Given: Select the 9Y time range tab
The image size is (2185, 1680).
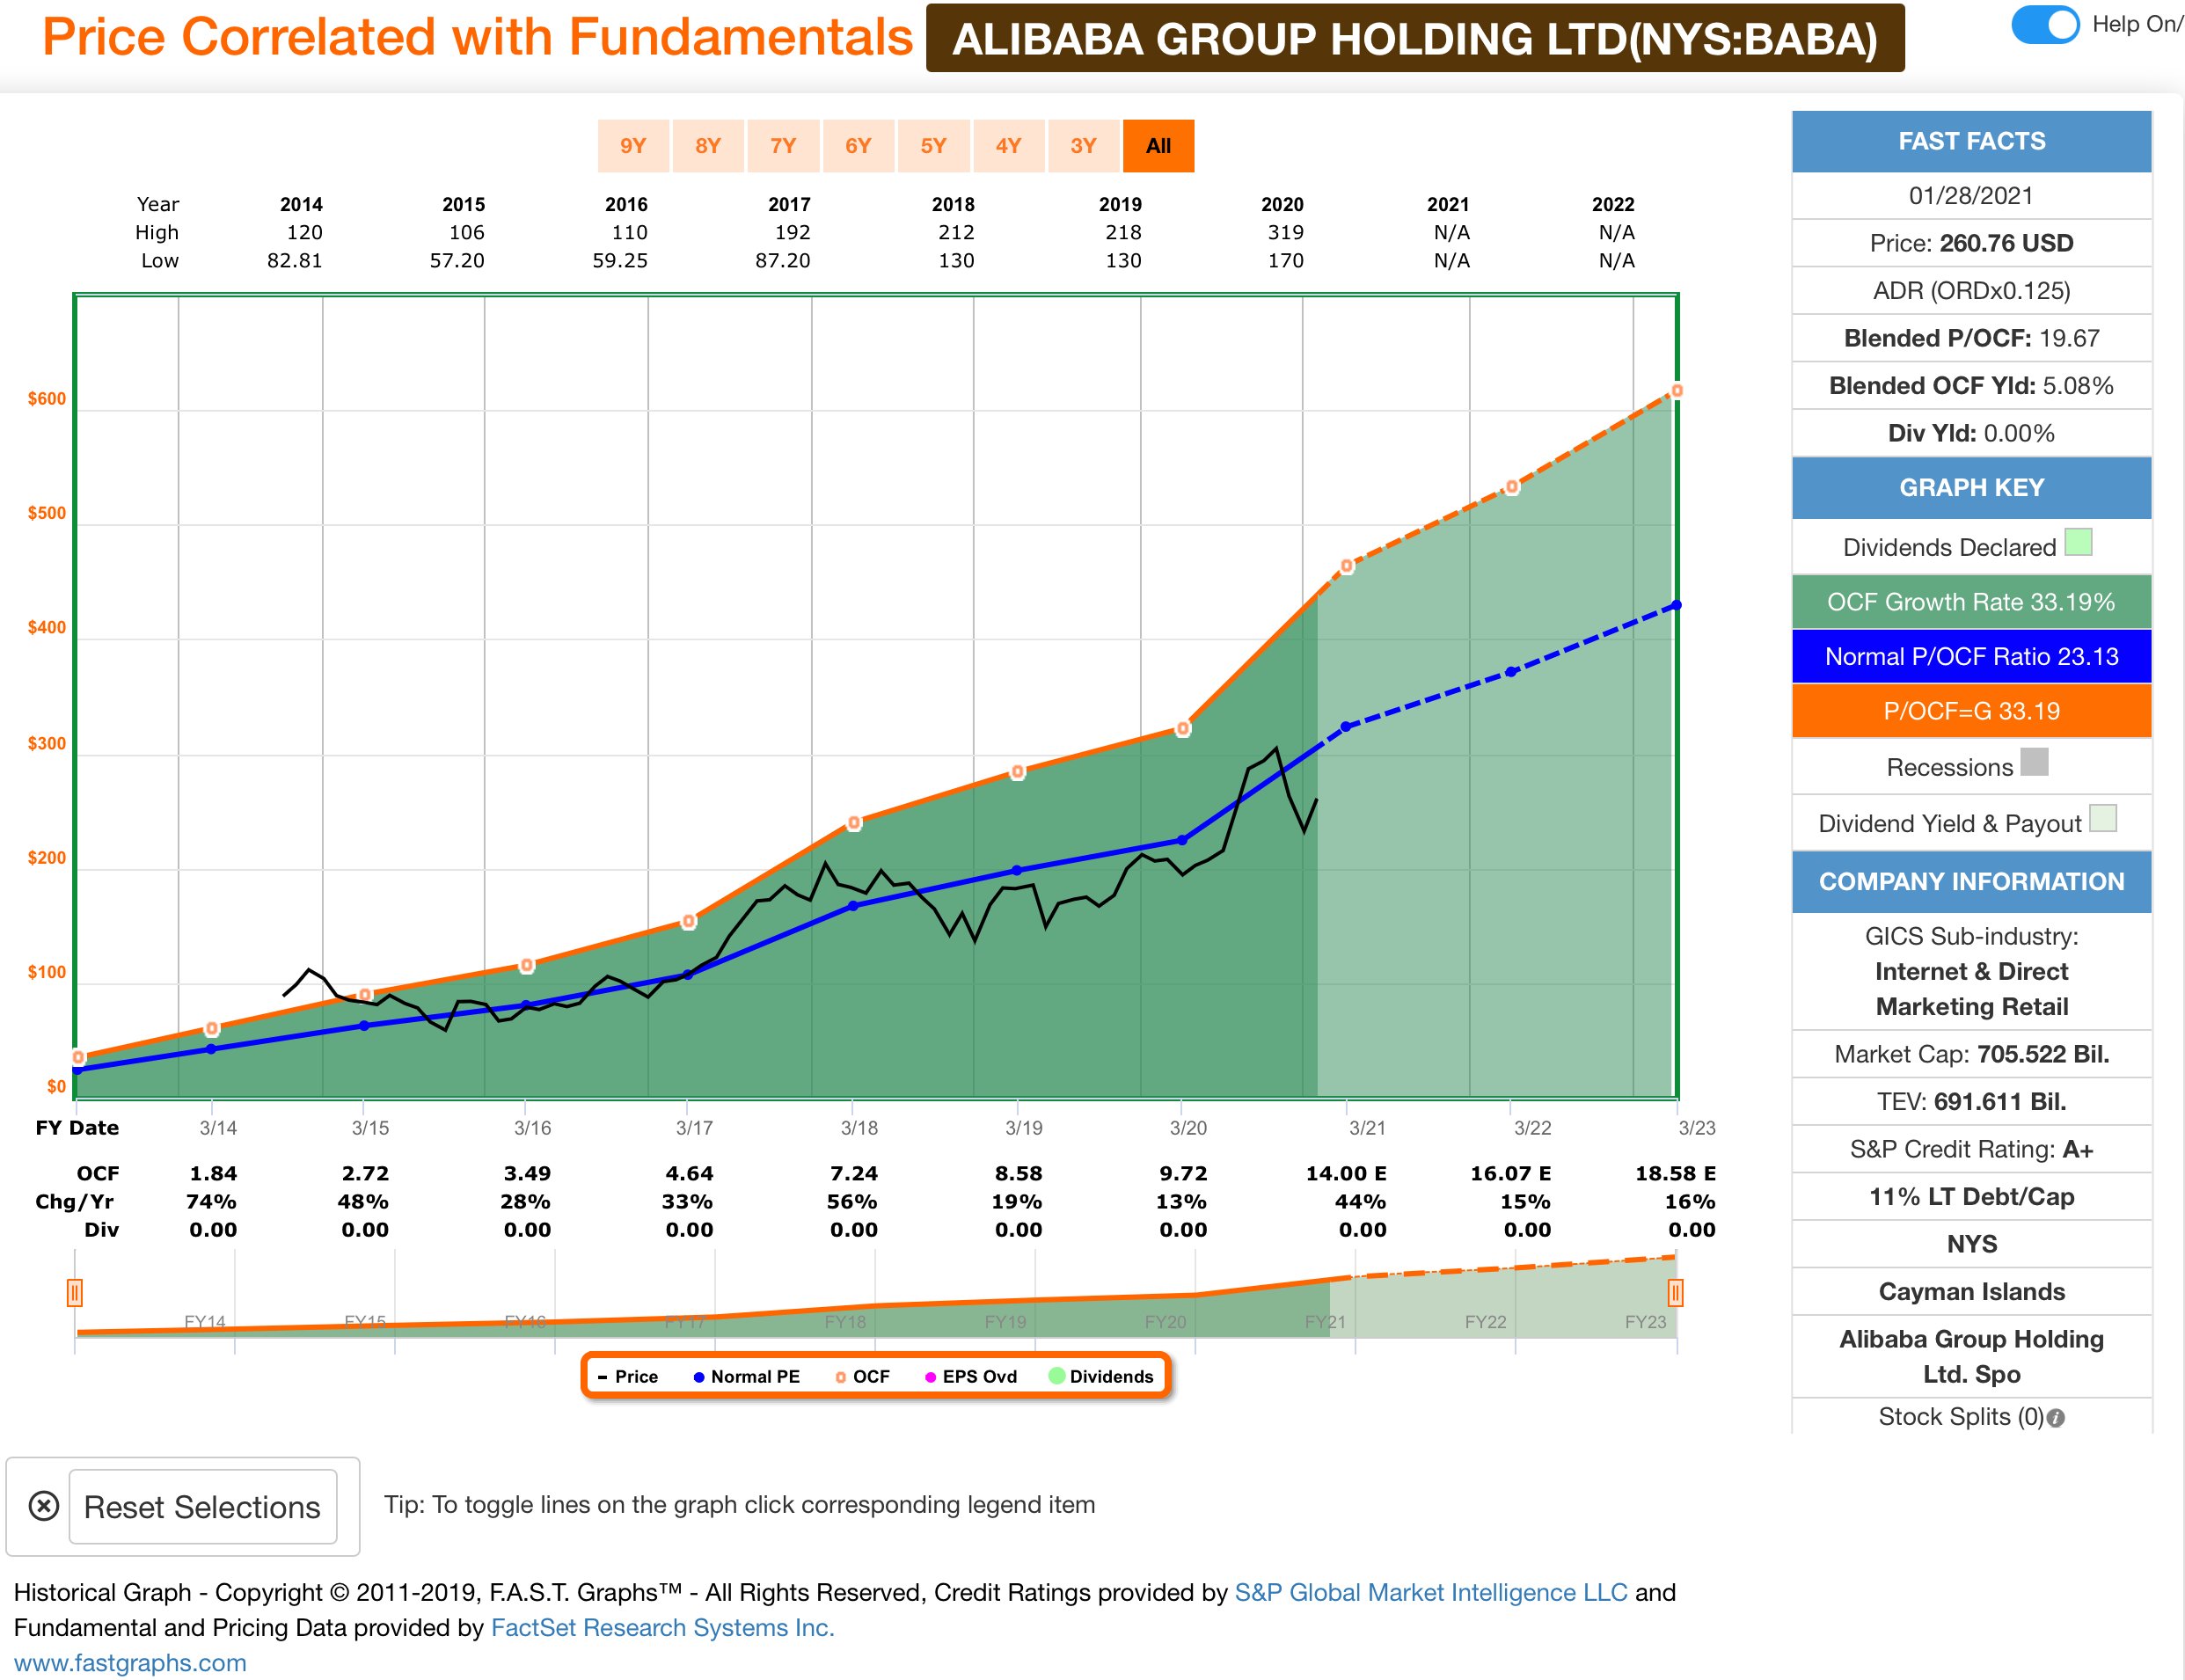Looking at the screenshot, I should click(633, 146).
